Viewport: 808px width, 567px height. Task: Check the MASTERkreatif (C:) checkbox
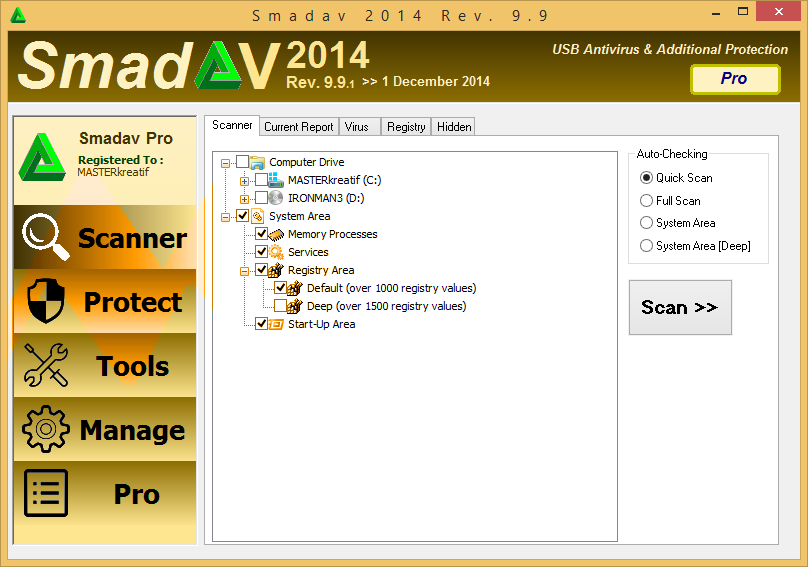(261, 180)
